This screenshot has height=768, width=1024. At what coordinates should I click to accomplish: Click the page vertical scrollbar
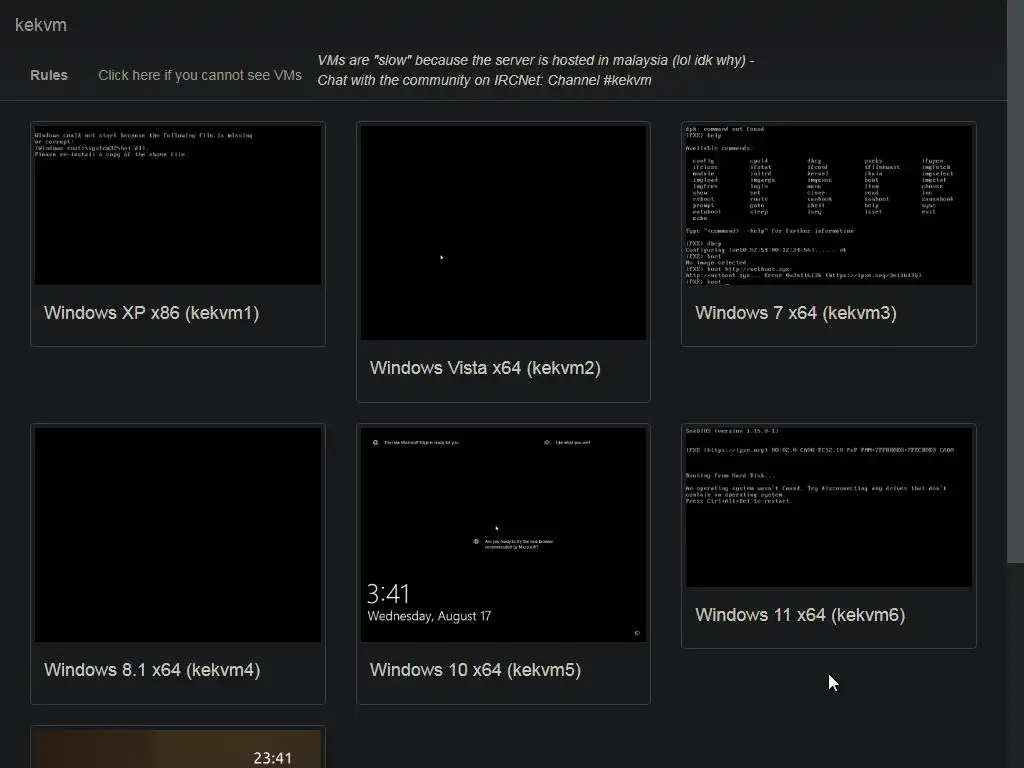tap(1016, 281)
